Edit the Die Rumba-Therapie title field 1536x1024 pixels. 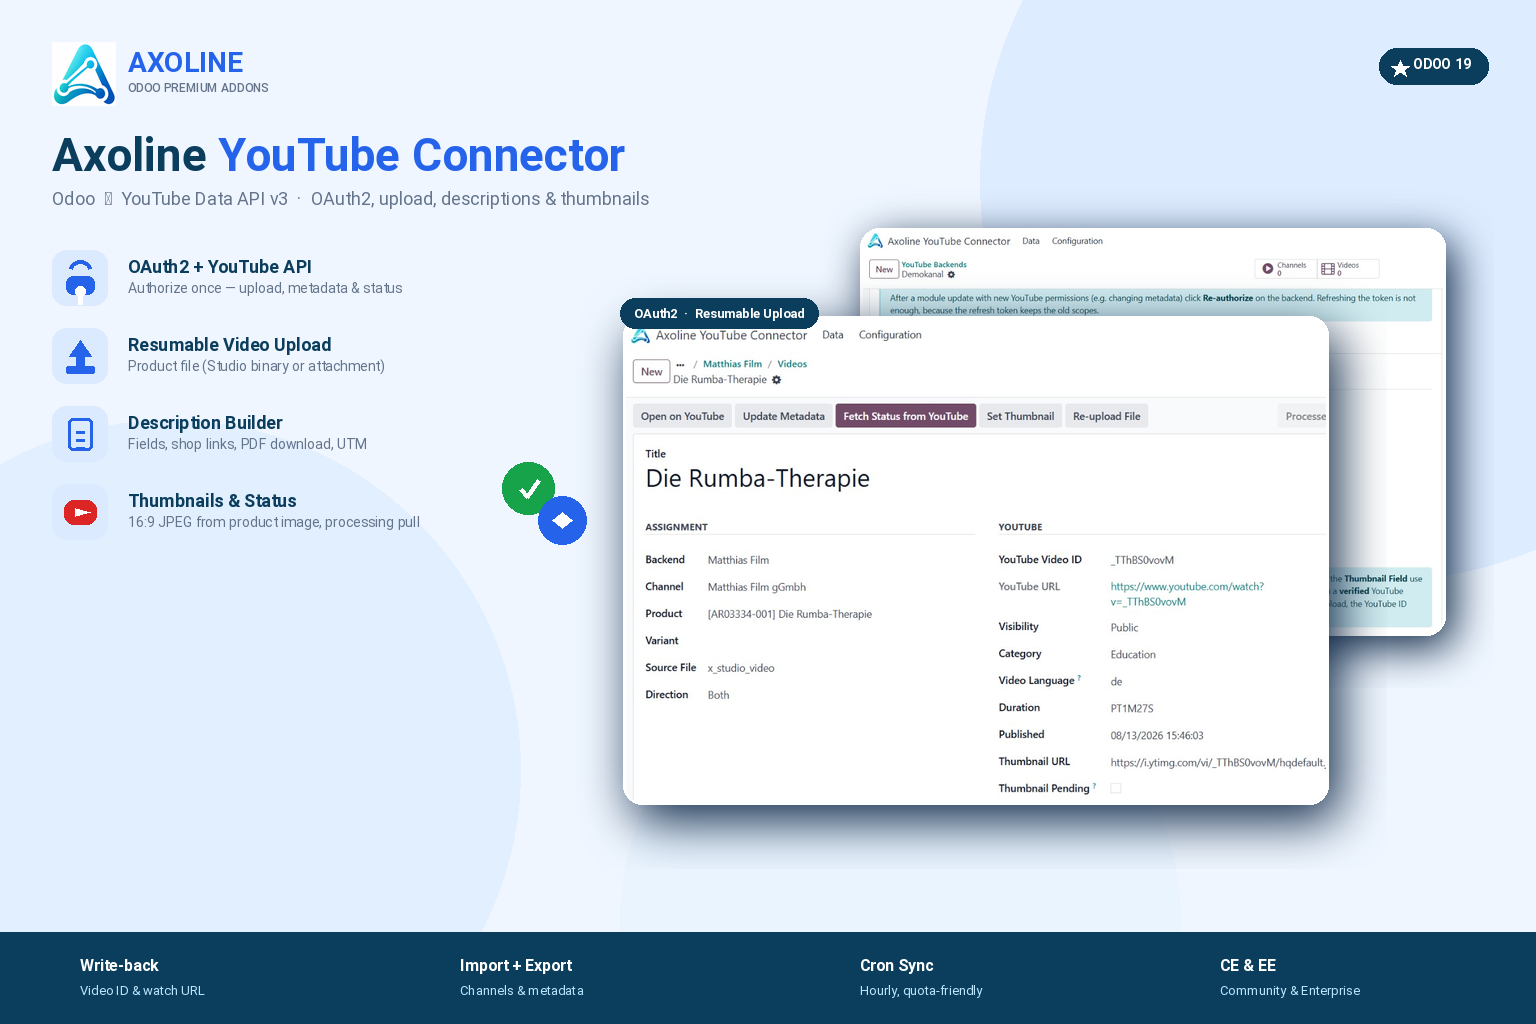click(758, 478)
